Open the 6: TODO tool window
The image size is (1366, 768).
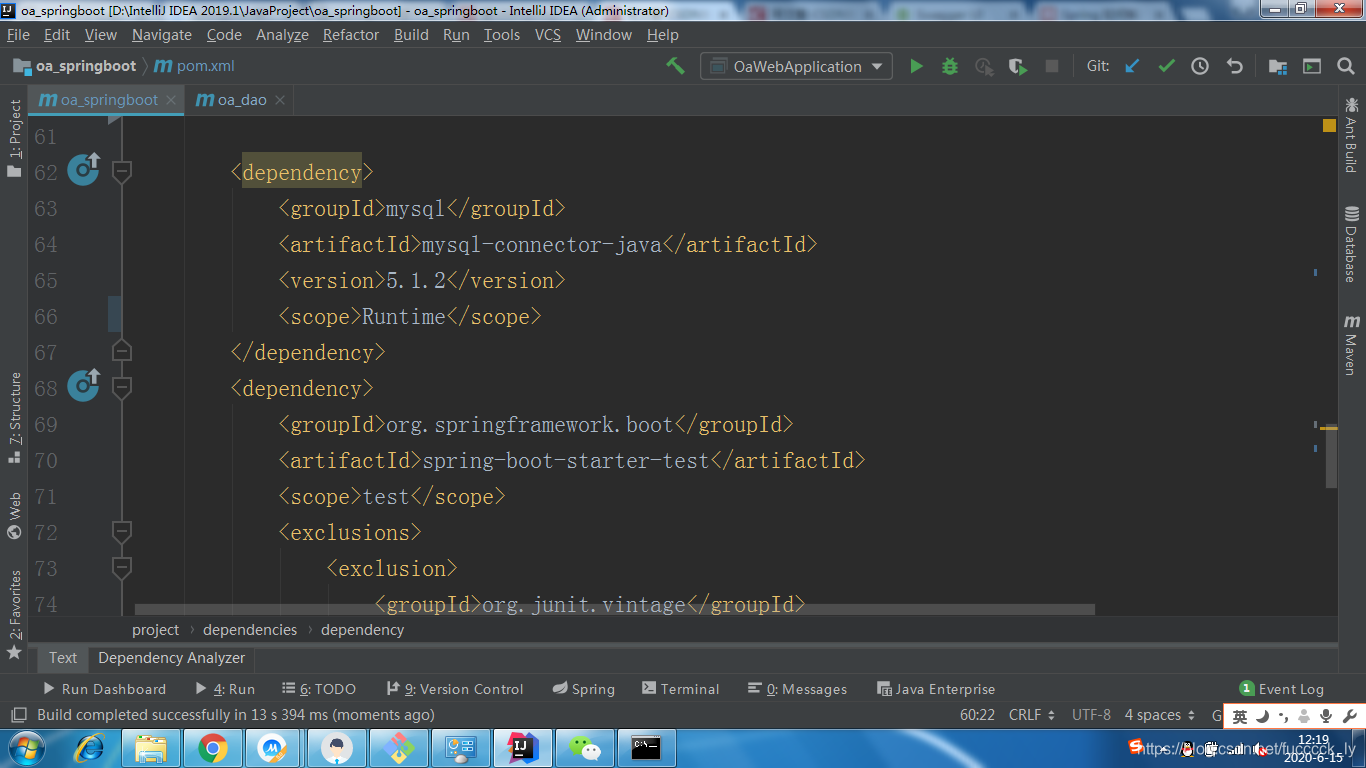click(319, 689)
